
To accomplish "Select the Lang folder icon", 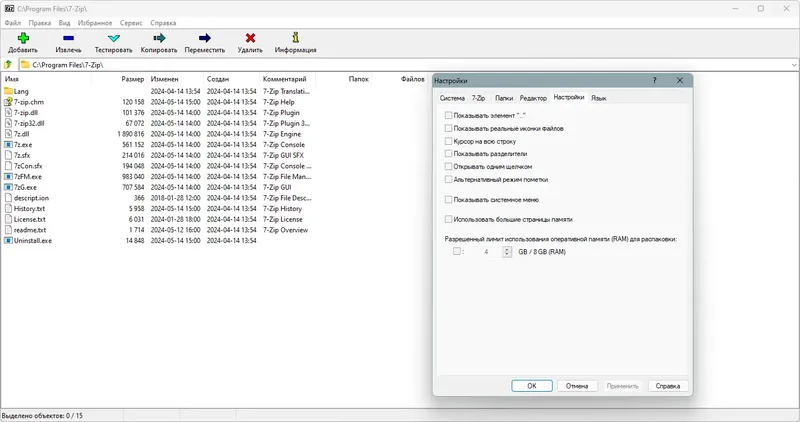I will click(x=8, y=91).
